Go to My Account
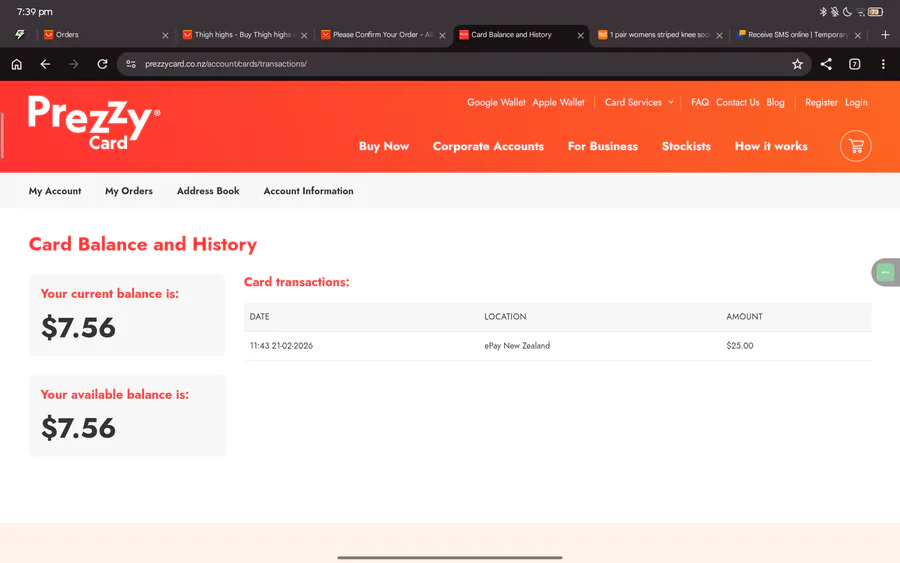The image size is (900, 563). (x=55, y=191)
